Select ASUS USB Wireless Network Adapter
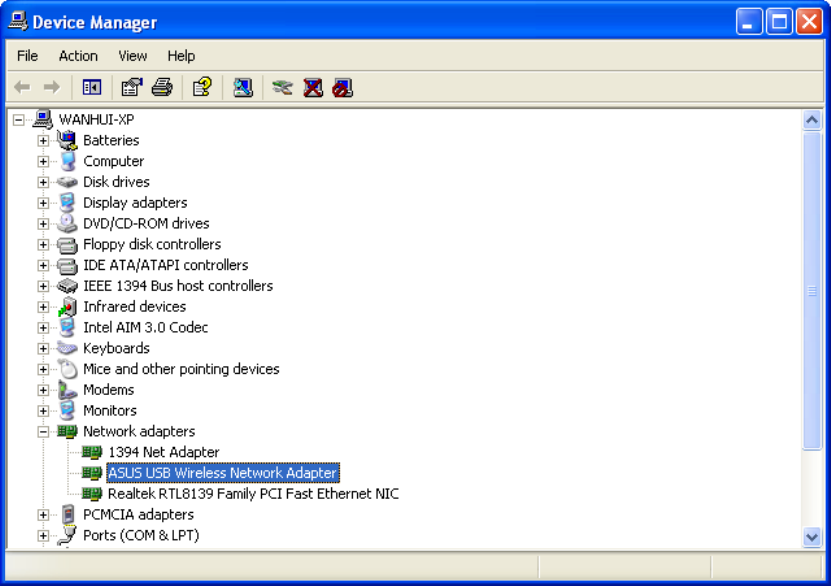Image resolution: width=831 pixels, height=586 pixels. (223, 473)
